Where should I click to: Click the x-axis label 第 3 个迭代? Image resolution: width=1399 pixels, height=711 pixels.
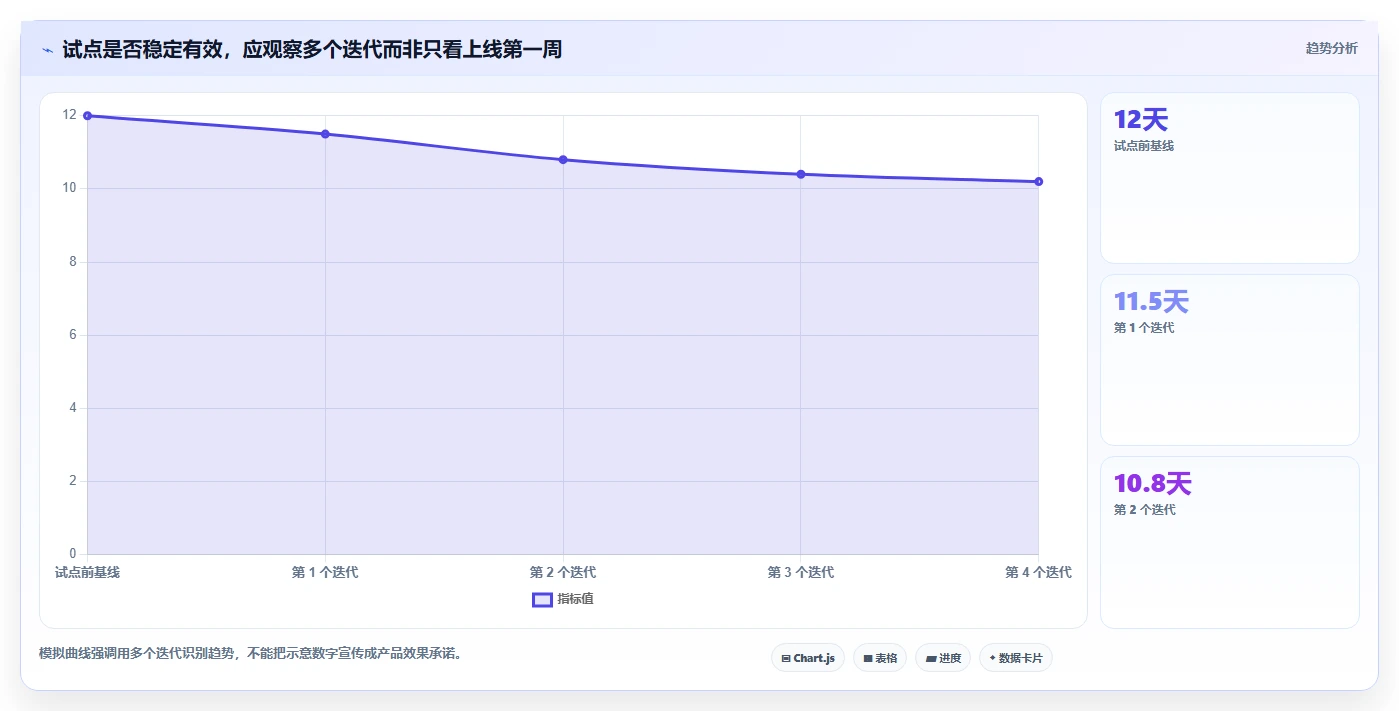[x=801, y=572]
